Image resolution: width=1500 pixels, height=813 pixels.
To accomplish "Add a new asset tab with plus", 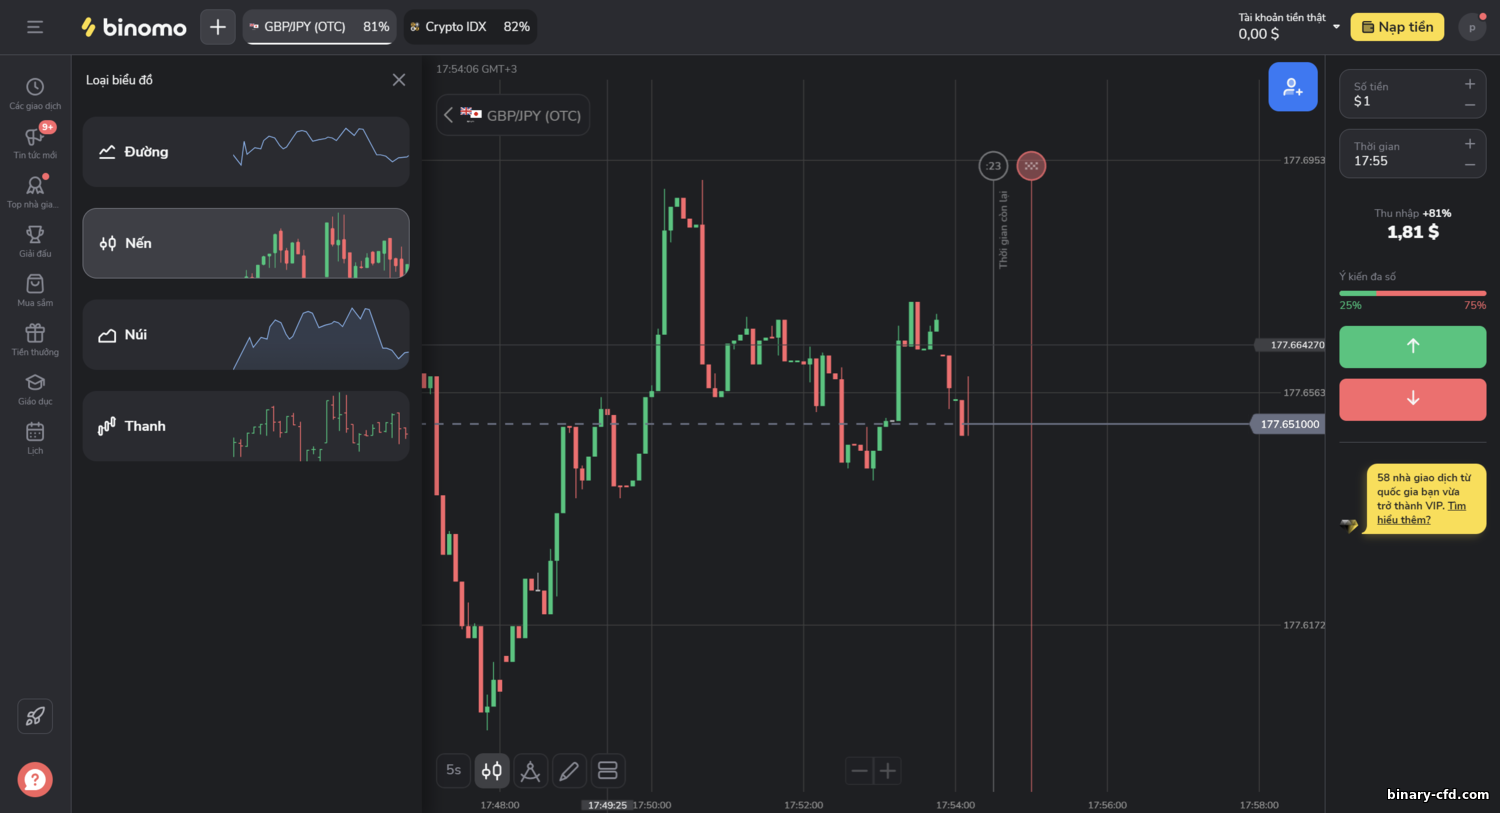I will 217,27.
